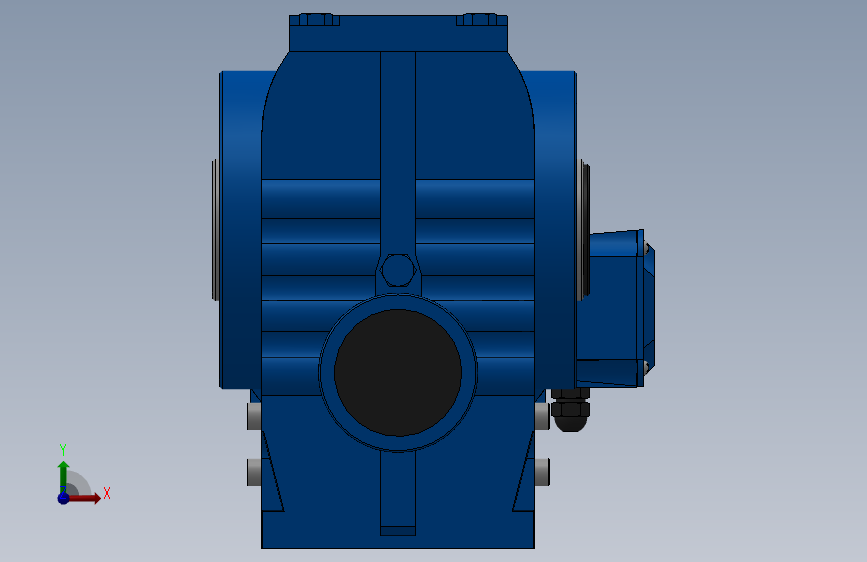Select the upper-right gray mounting pin

point(542,416)
